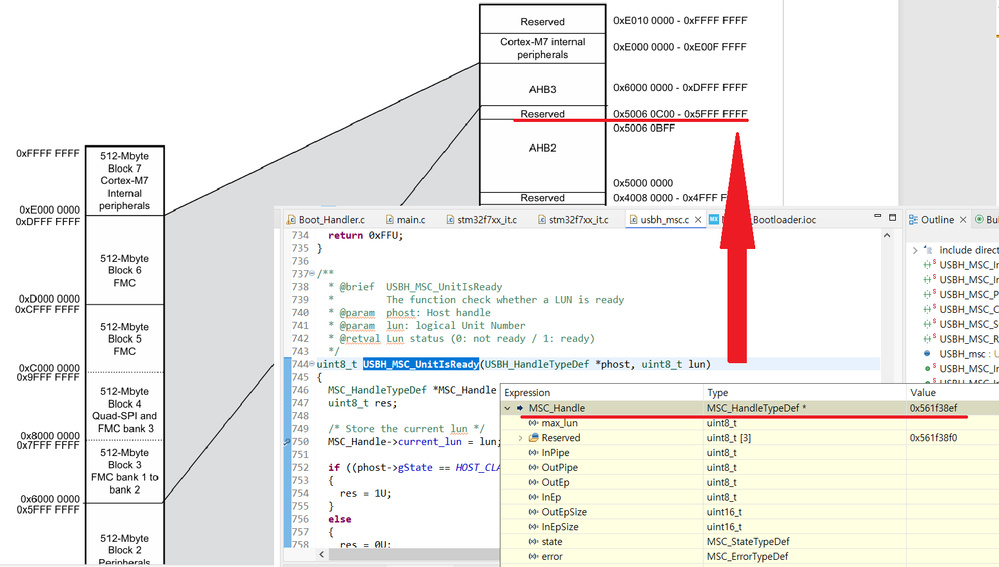Image resolution: width=999 pixels, height=567 pixels.
Task: Click the variable icon beside OutEp
Action: point(533,482)
